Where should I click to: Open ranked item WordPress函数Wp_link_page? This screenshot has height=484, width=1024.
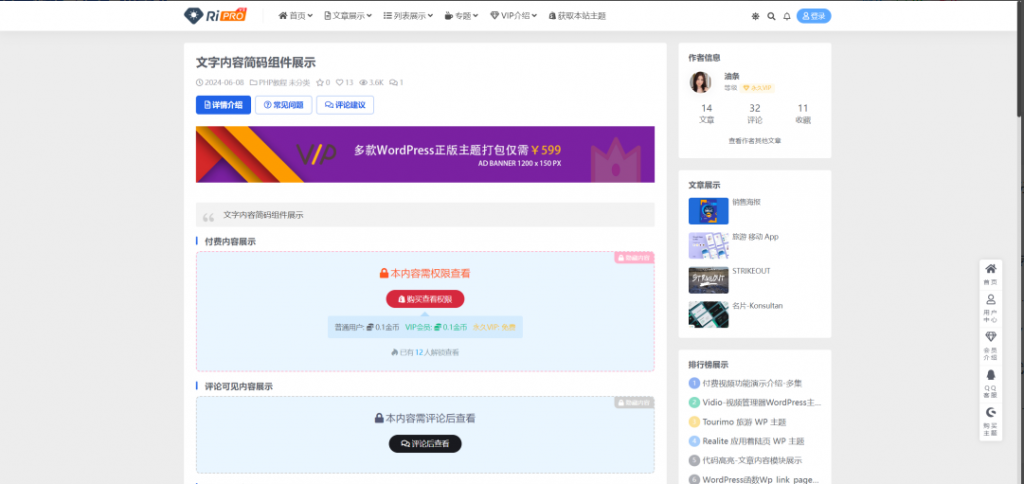(760, 479)
